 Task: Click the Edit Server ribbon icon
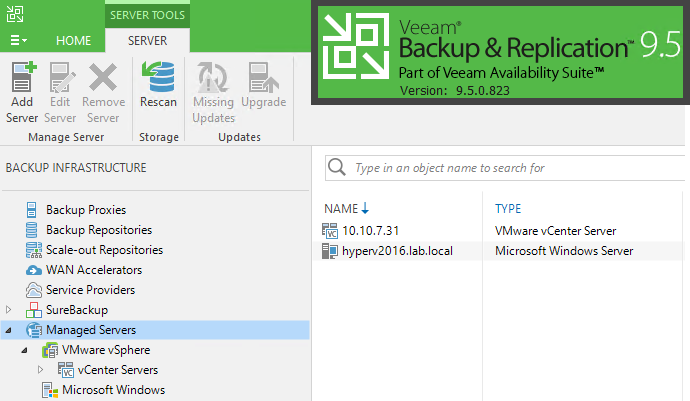pos(62,77)
